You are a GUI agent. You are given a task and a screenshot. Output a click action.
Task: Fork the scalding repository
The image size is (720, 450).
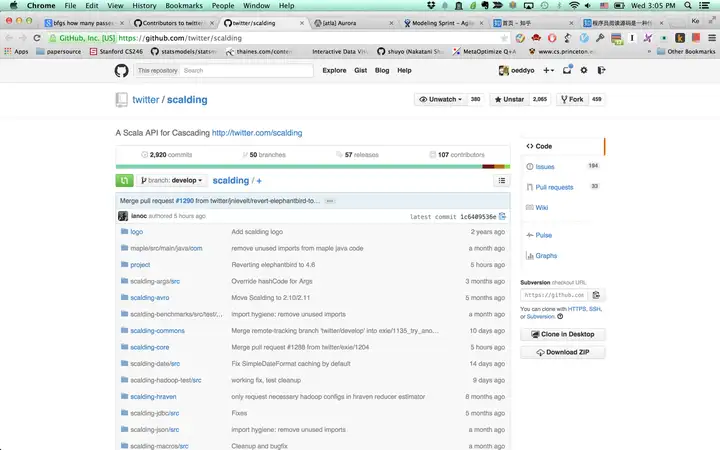(x=572, y=99)
